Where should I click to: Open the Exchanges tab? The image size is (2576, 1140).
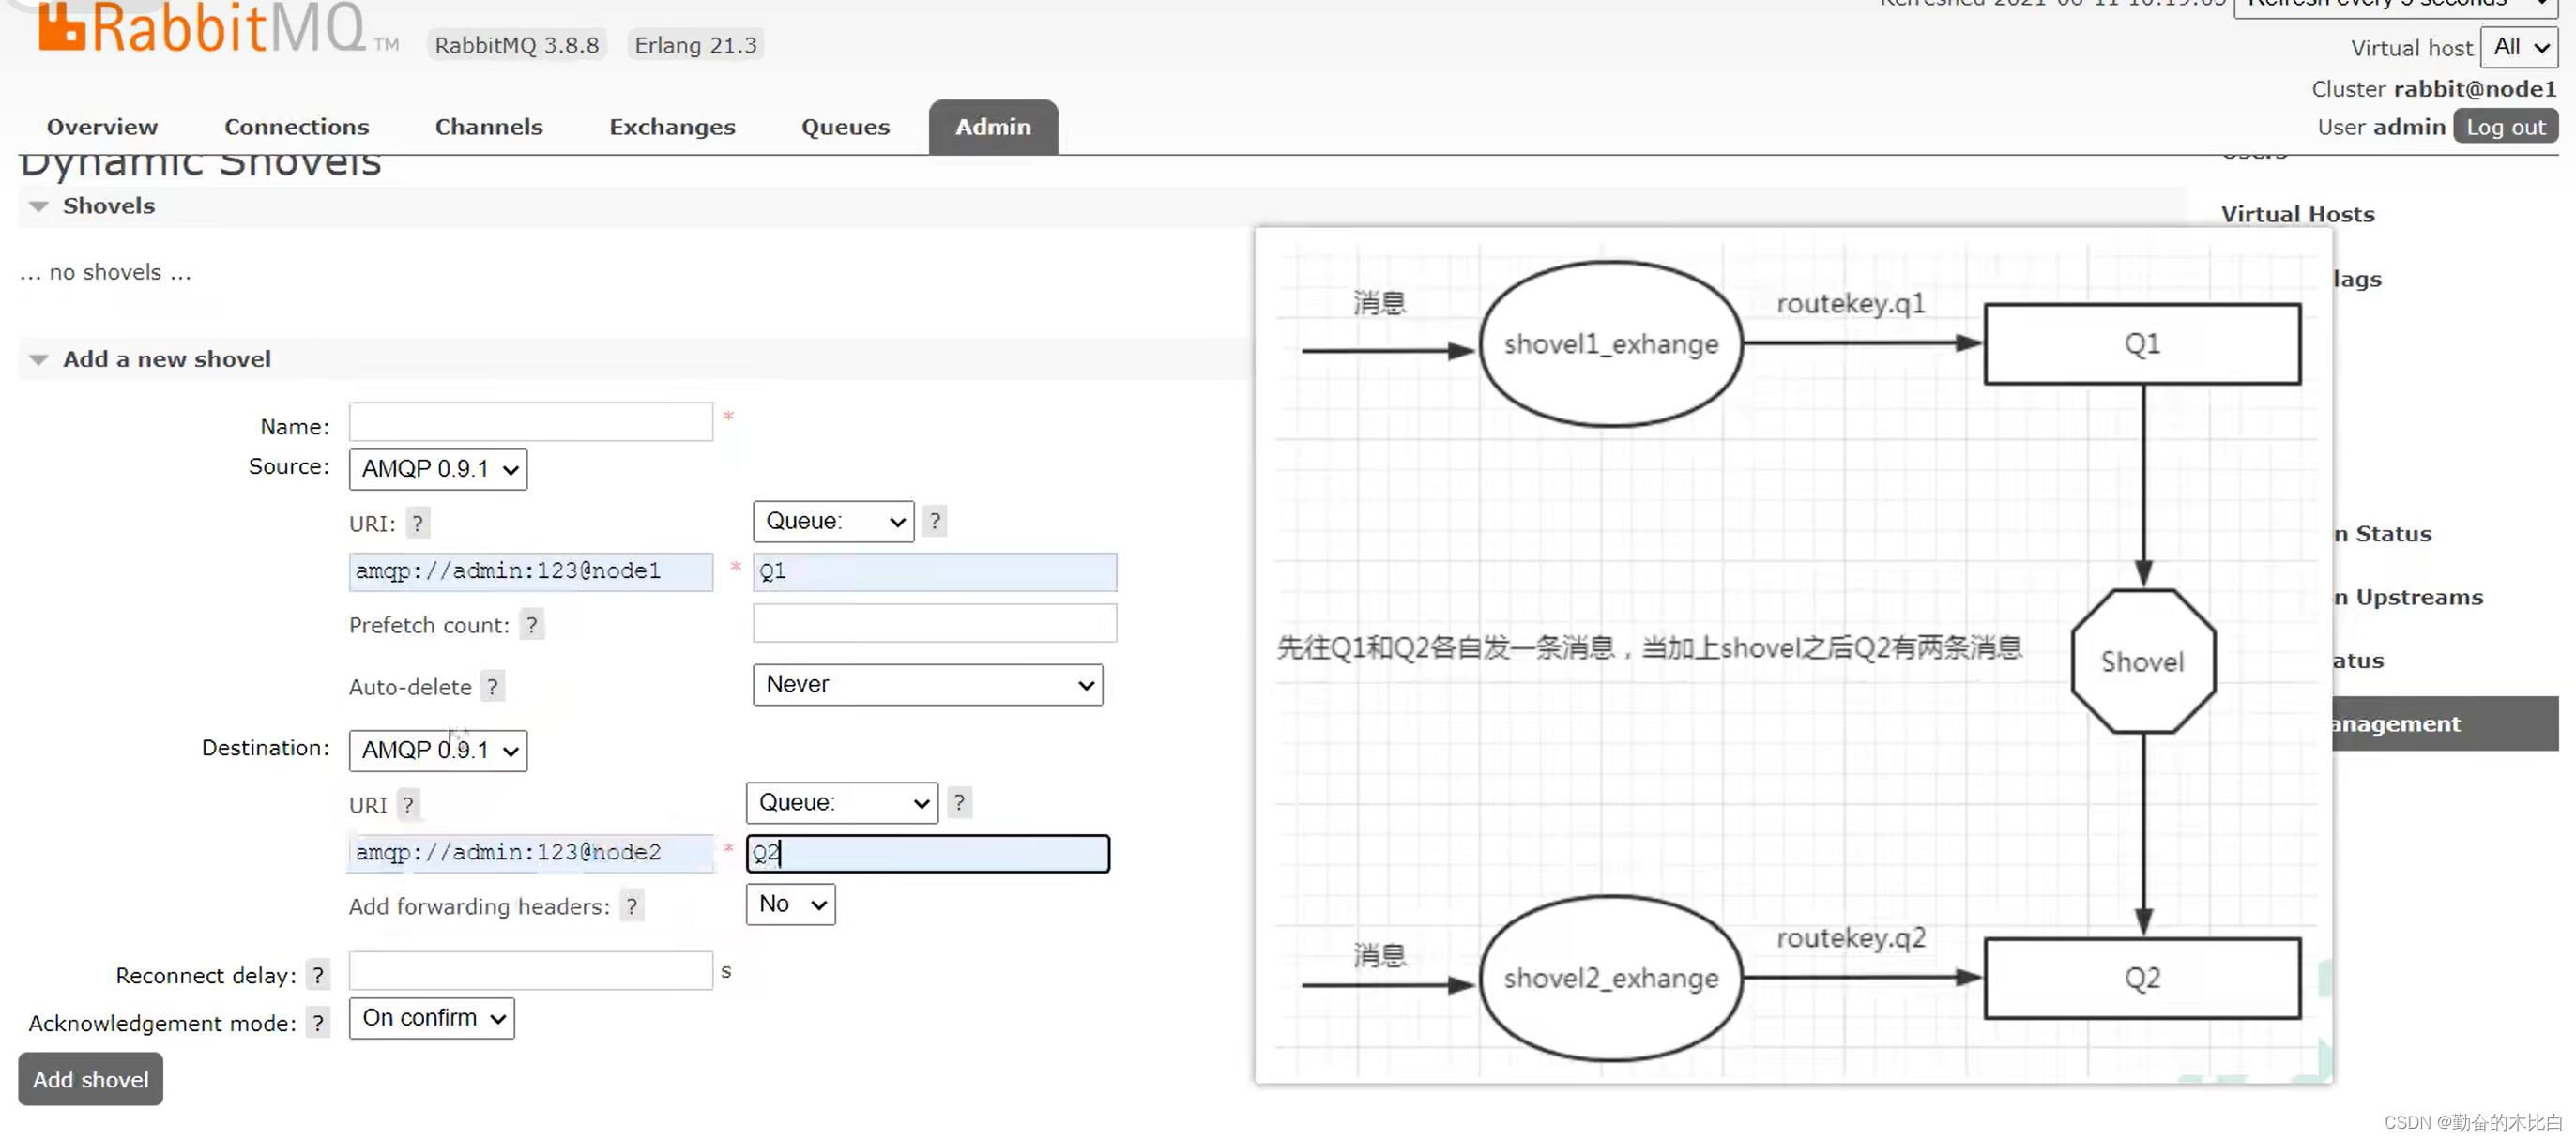pyautogui.click(x=672, y=127)
